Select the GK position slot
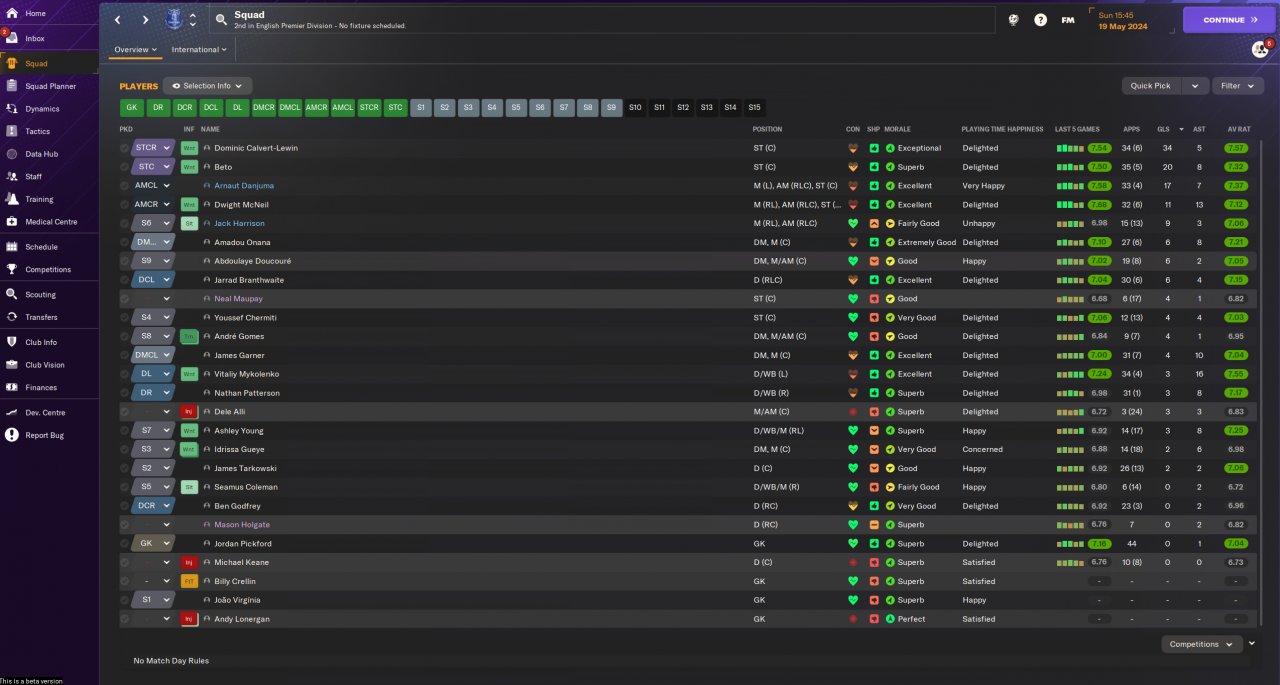 click(132, 107)
